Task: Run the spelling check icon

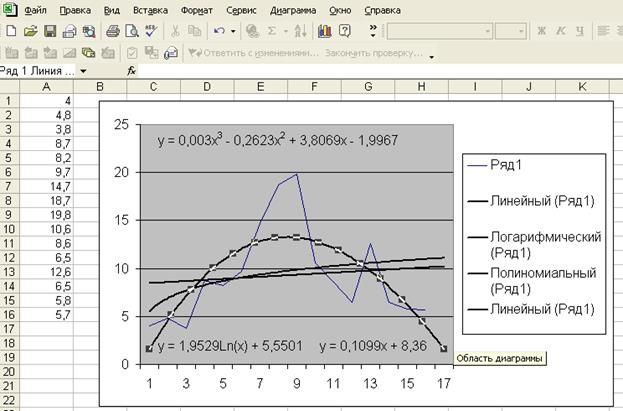Action: (x=150, y=31)
